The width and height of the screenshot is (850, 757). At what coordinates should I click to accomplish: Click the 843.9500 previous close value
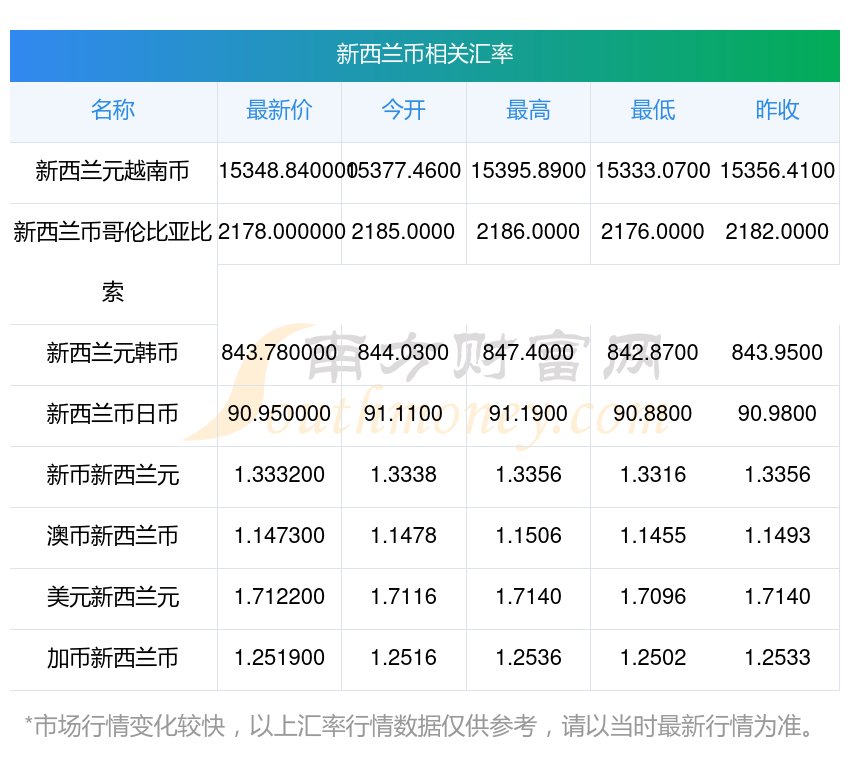[x=777, y=353]
